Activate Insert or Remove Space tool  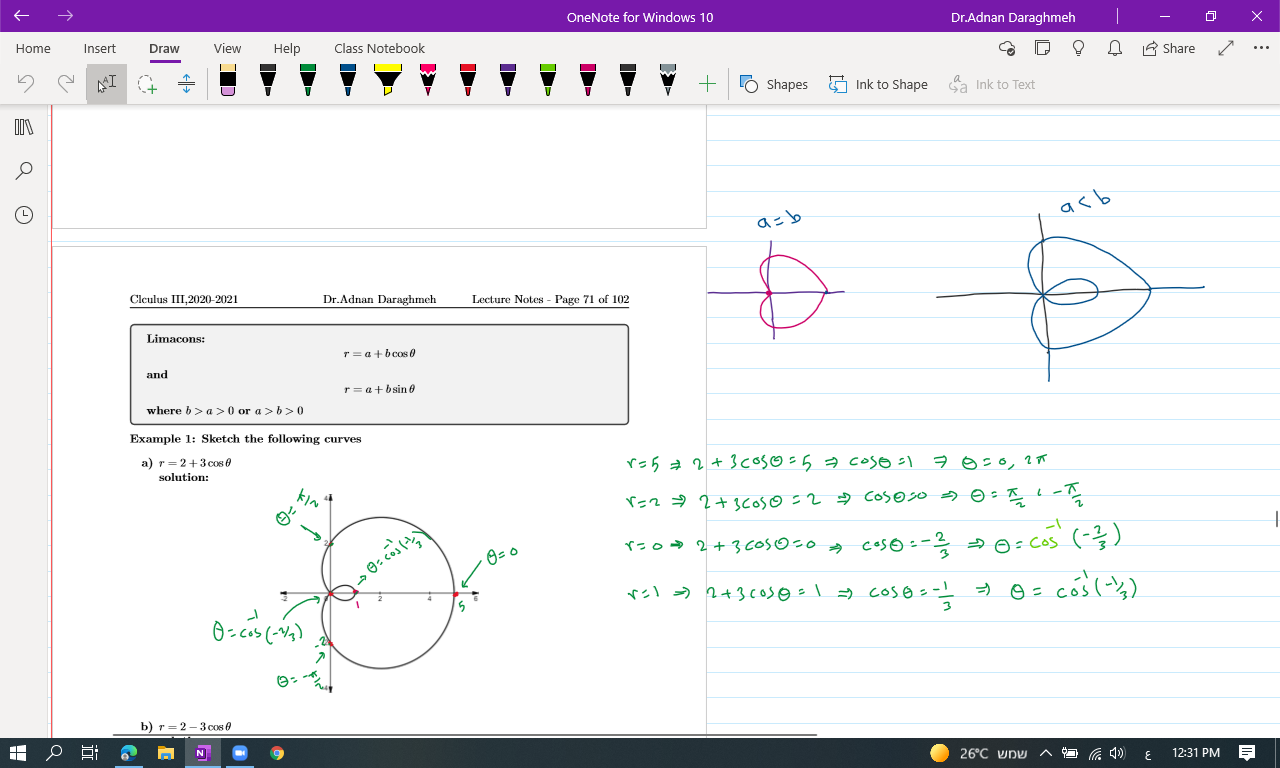pos(186,84)
